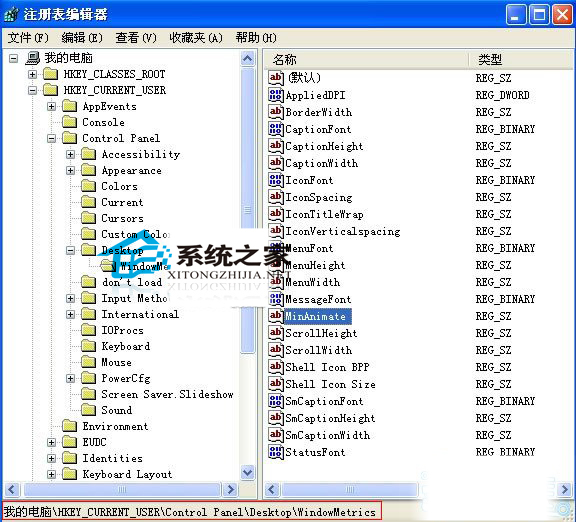Click the Shell Icon Size string icon
The image size is (576, 522).
pyautogui.click(x=276, y=384)
